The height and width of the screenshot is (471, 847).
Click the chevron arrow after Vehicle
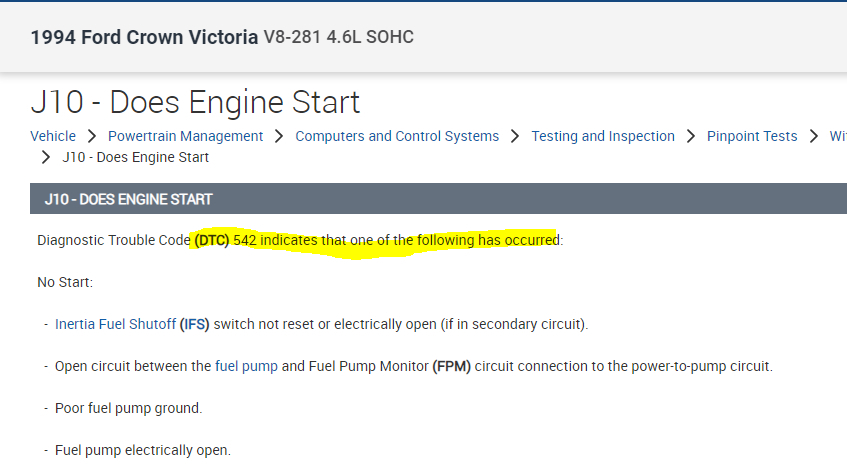coord(91,136)
